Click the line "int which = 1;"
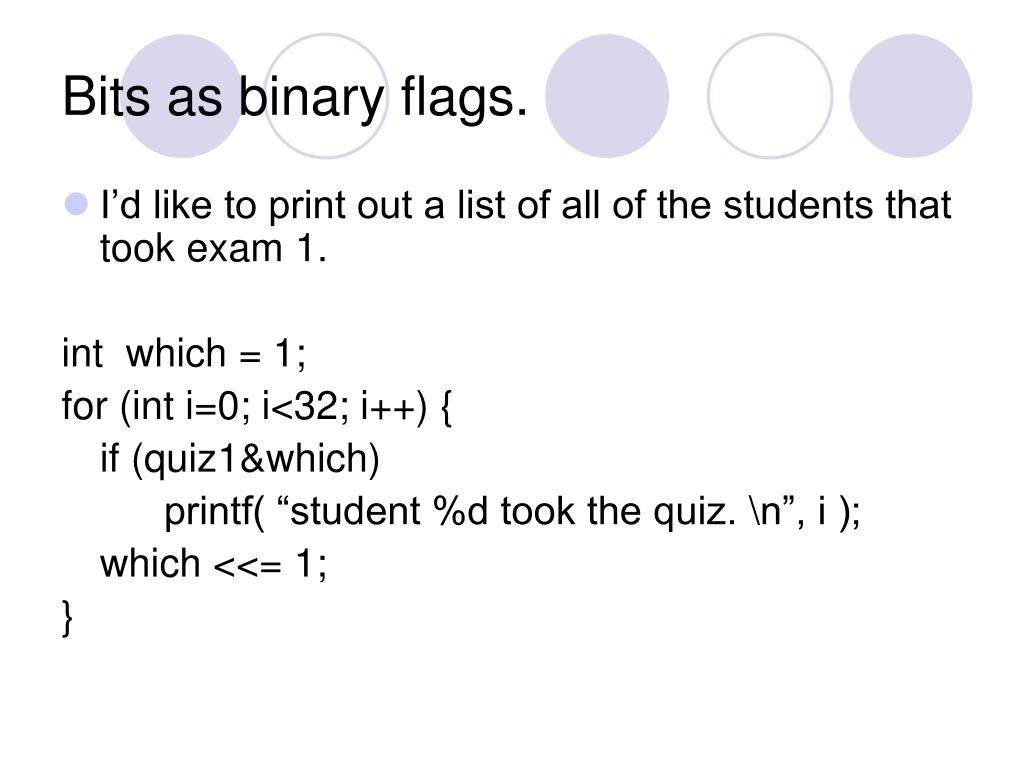 pyautogui.click(x=184, y=353)
